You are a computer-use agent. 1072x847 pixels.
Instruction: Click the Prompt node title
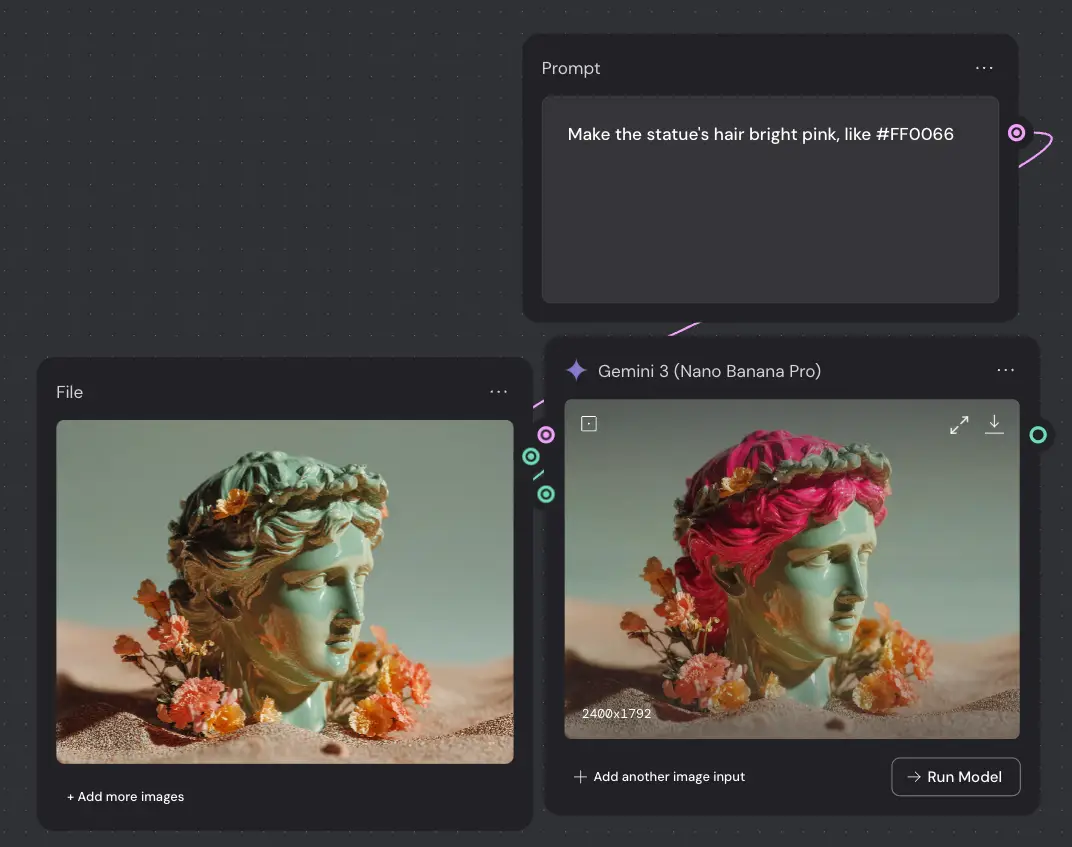pos(571,68)
